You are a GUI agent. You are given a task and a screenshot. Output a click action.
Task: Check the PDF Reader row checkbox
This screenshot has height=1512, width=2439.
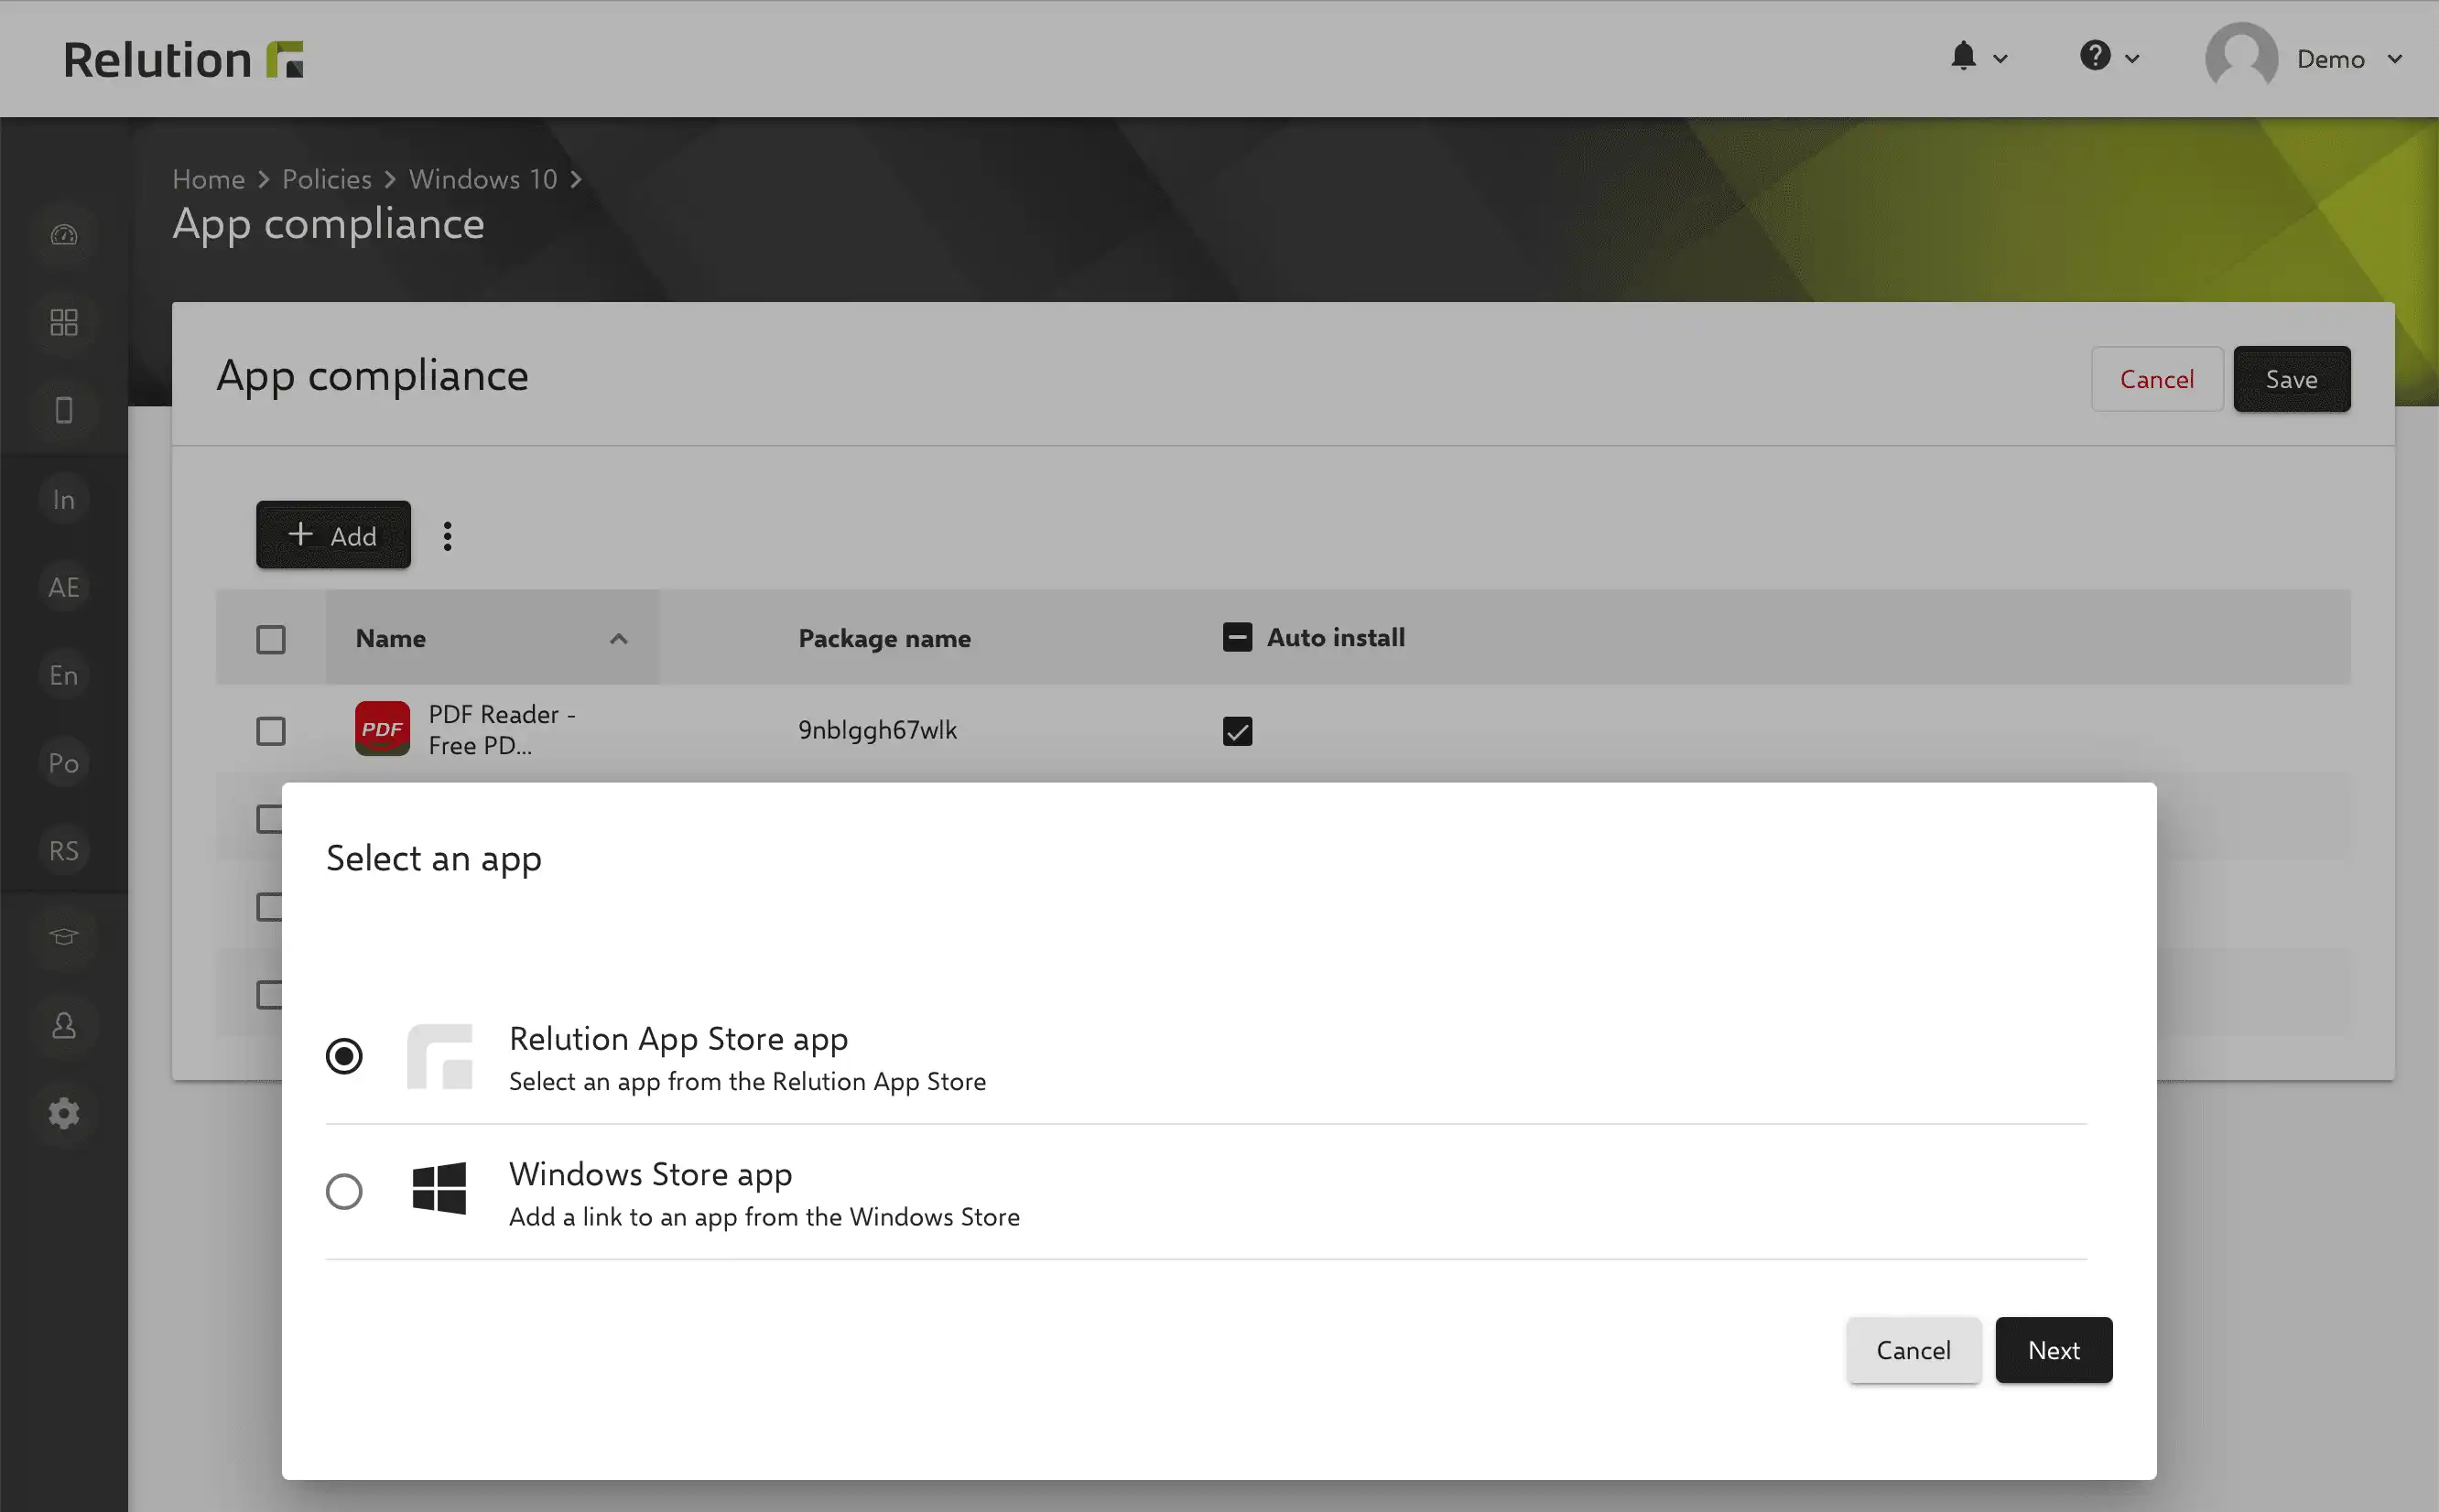click(271, 731)
